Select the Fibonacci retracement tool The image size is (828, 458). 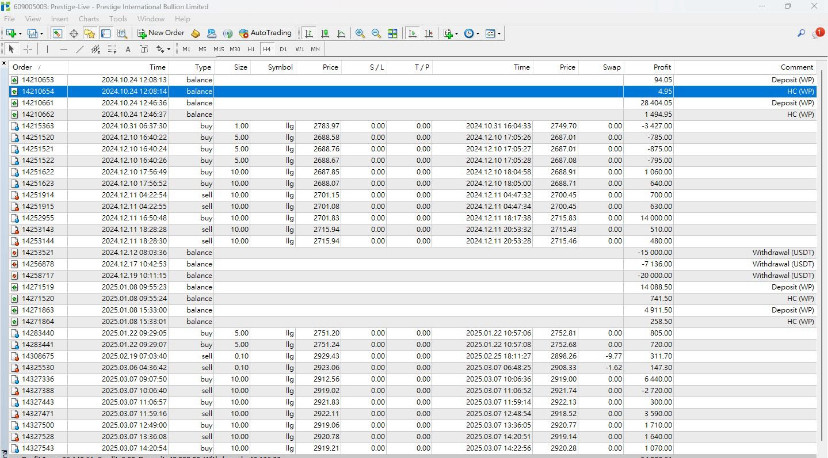[111, 48]
